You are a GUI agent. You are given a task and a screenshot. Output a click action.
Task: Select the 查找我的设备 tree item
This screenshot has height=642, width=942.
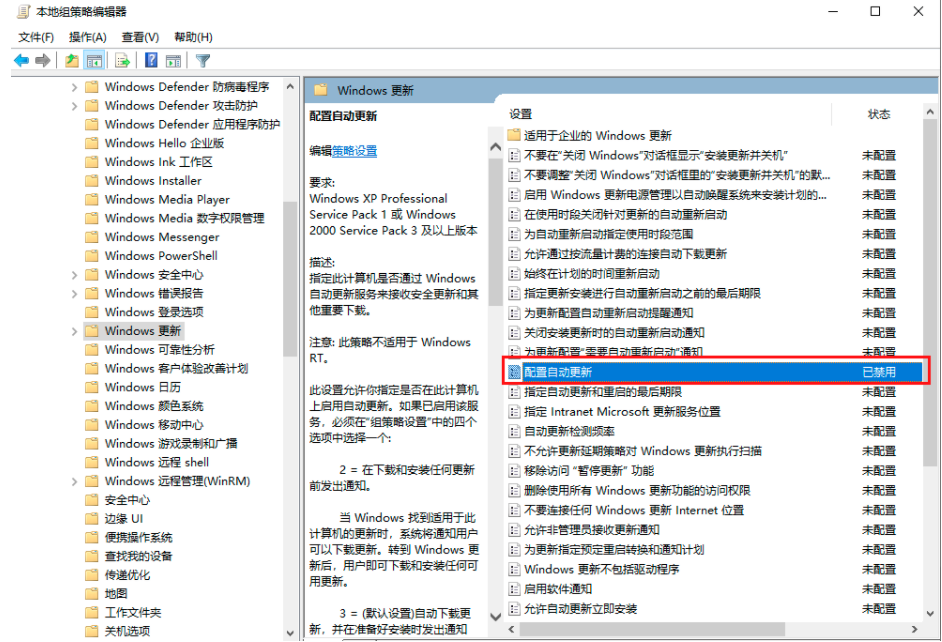coord(138,556)
